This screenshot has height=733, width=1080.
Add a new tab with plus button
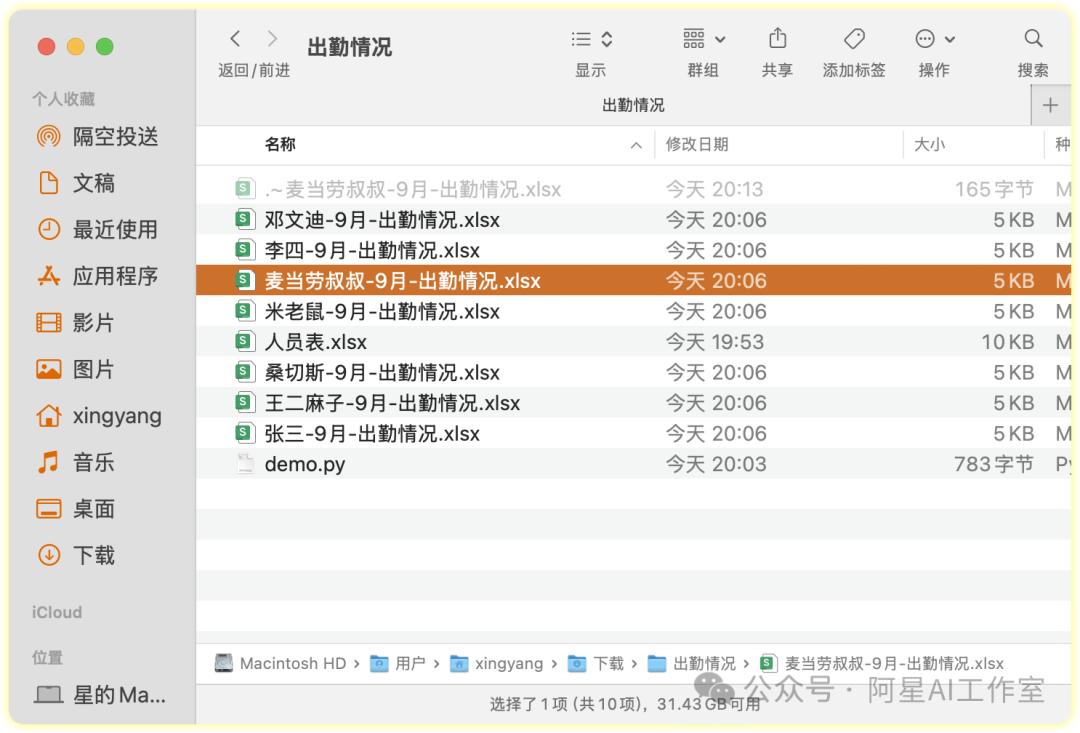tap(1050, 105)
